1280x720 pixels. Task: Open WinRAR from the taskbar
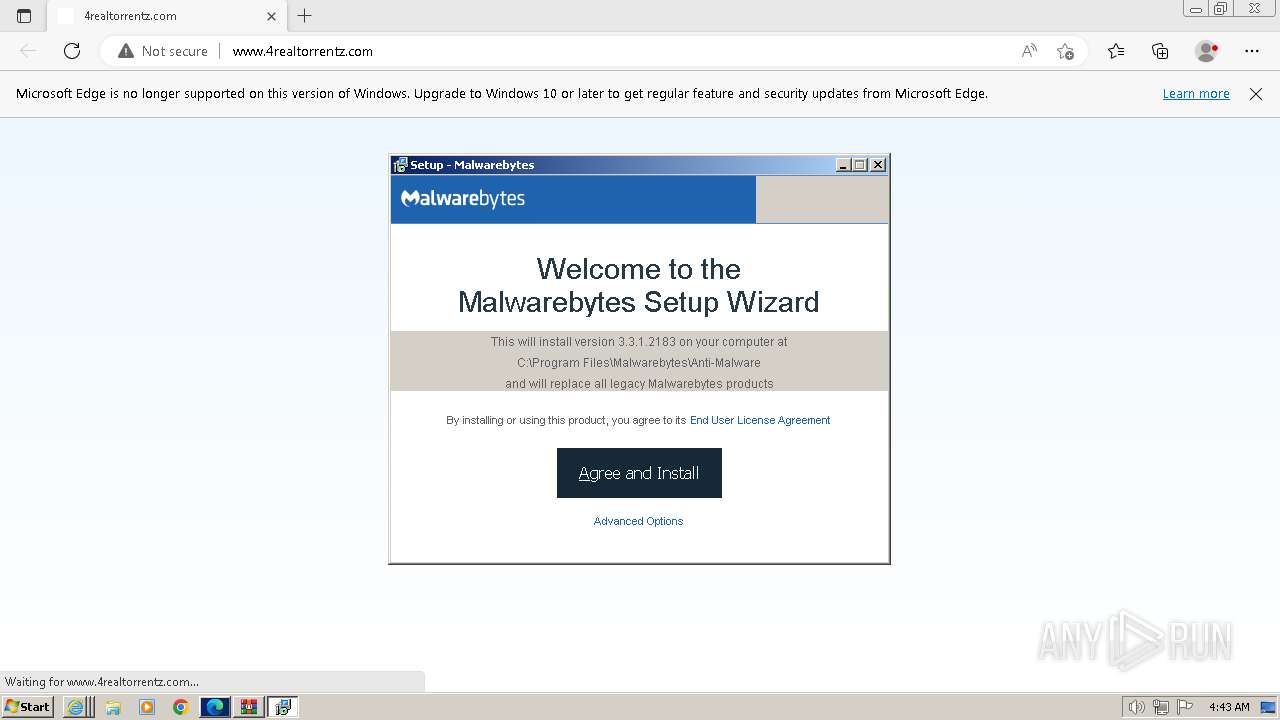coord(249,707)
